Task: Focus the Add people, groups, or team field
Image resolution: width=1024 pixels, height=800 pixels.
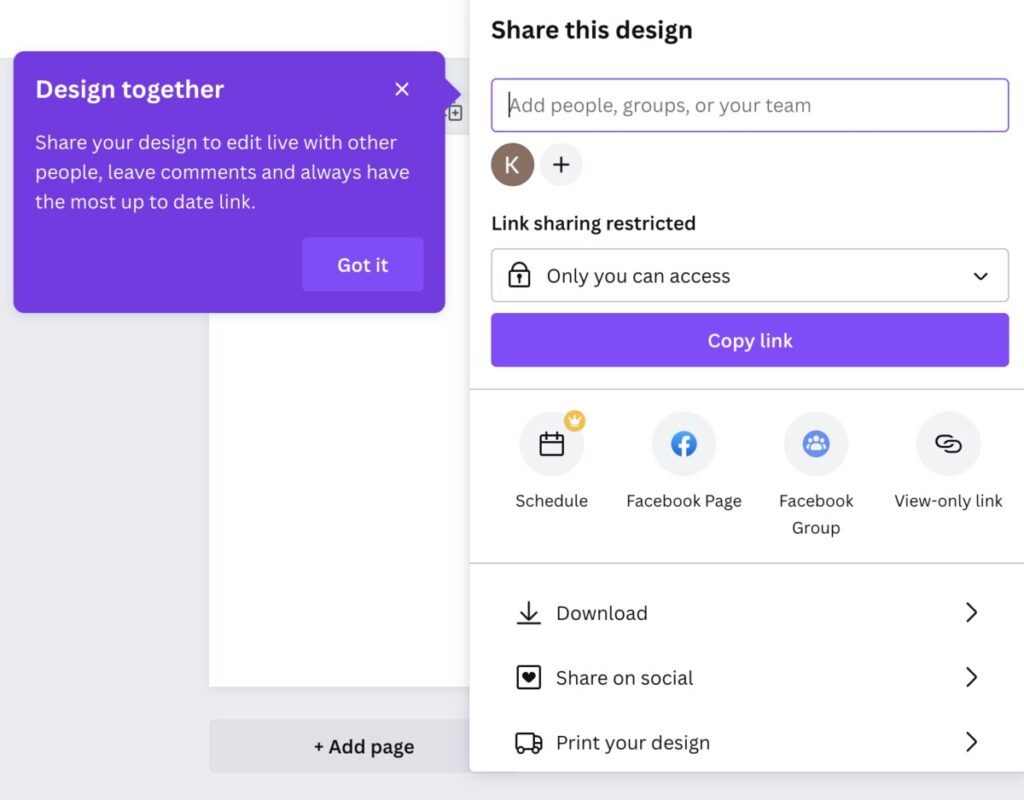Action: tap(750, 105)
